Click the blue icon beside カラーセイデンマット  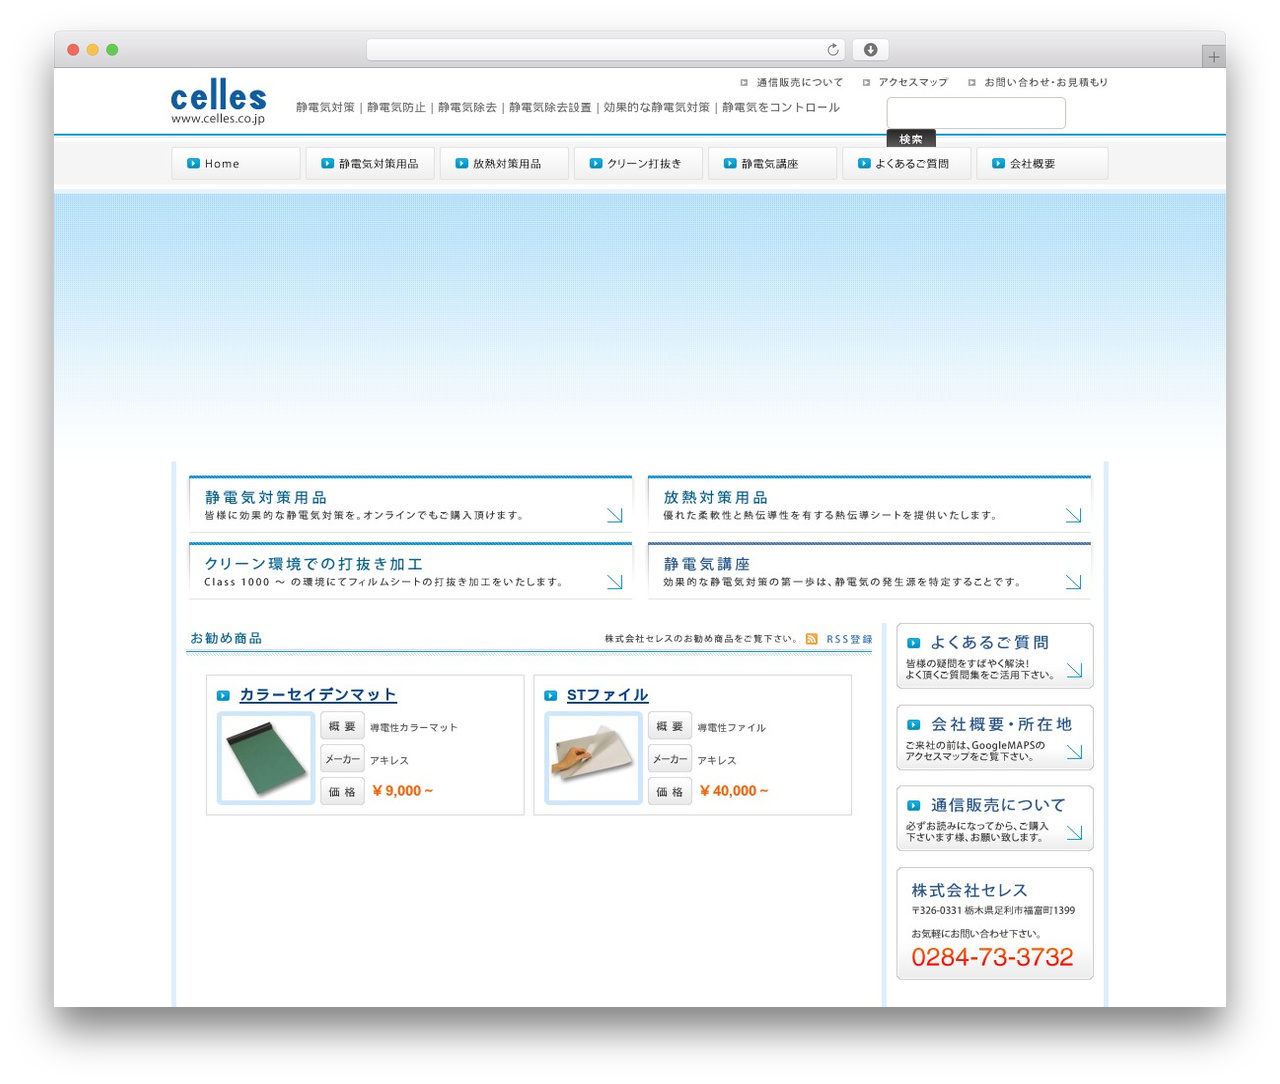223,696
